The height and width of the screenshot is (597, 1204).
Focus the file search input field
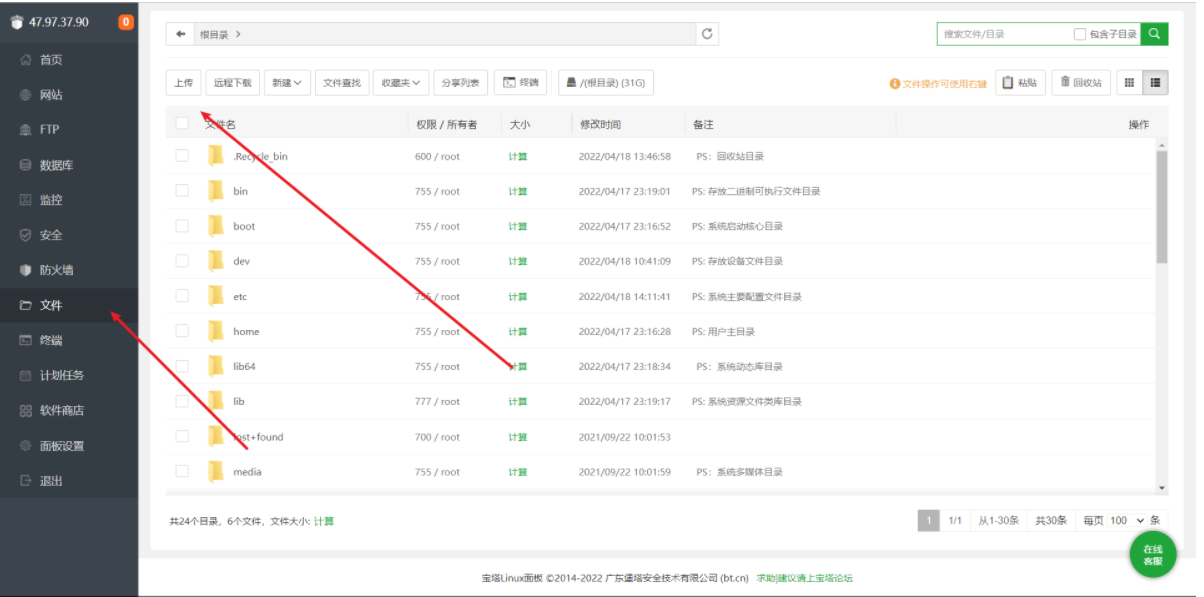coord(1003,34)
